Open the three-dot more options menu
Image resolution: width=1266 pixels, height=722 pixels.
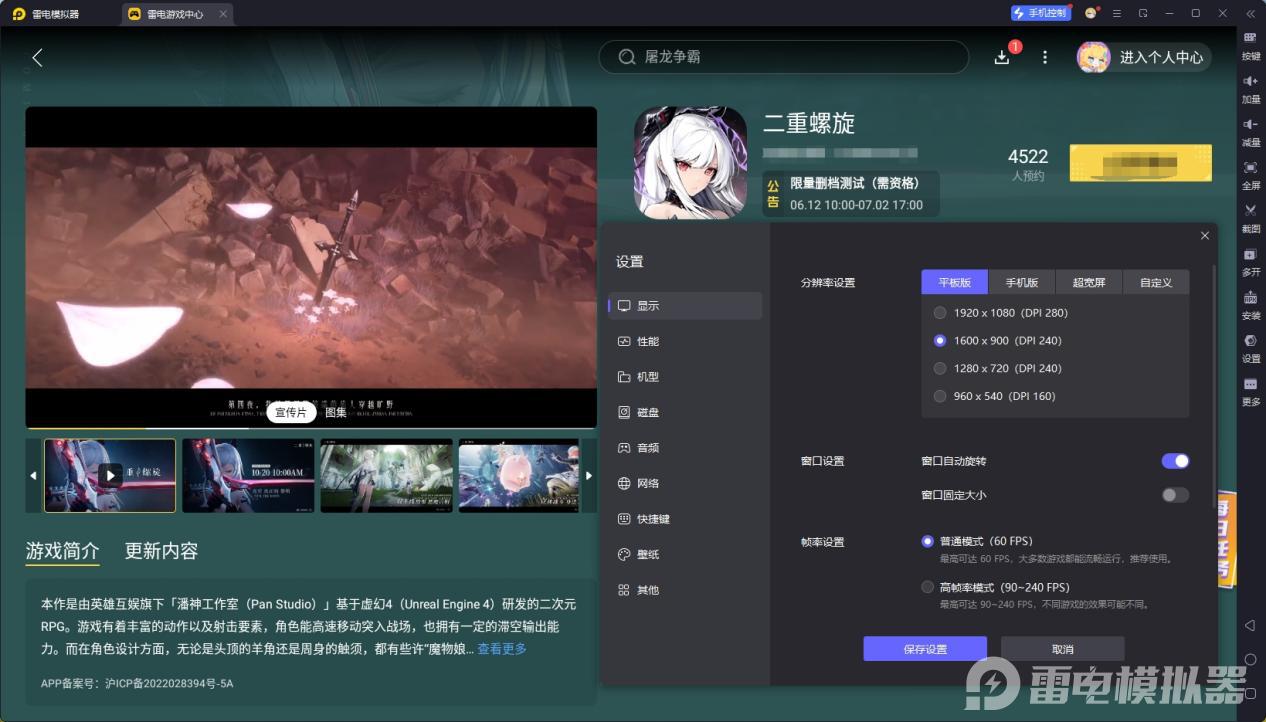tap(1045, 57)
